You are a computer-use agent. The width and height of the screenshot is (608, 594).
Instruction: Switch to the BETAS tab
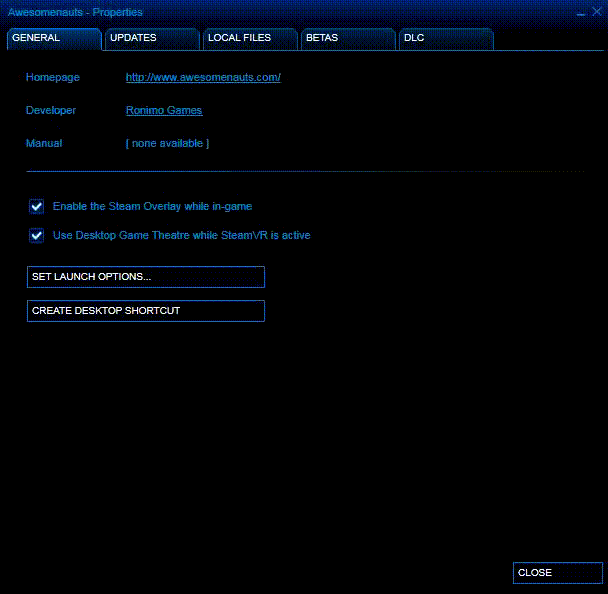click(348, 39)
